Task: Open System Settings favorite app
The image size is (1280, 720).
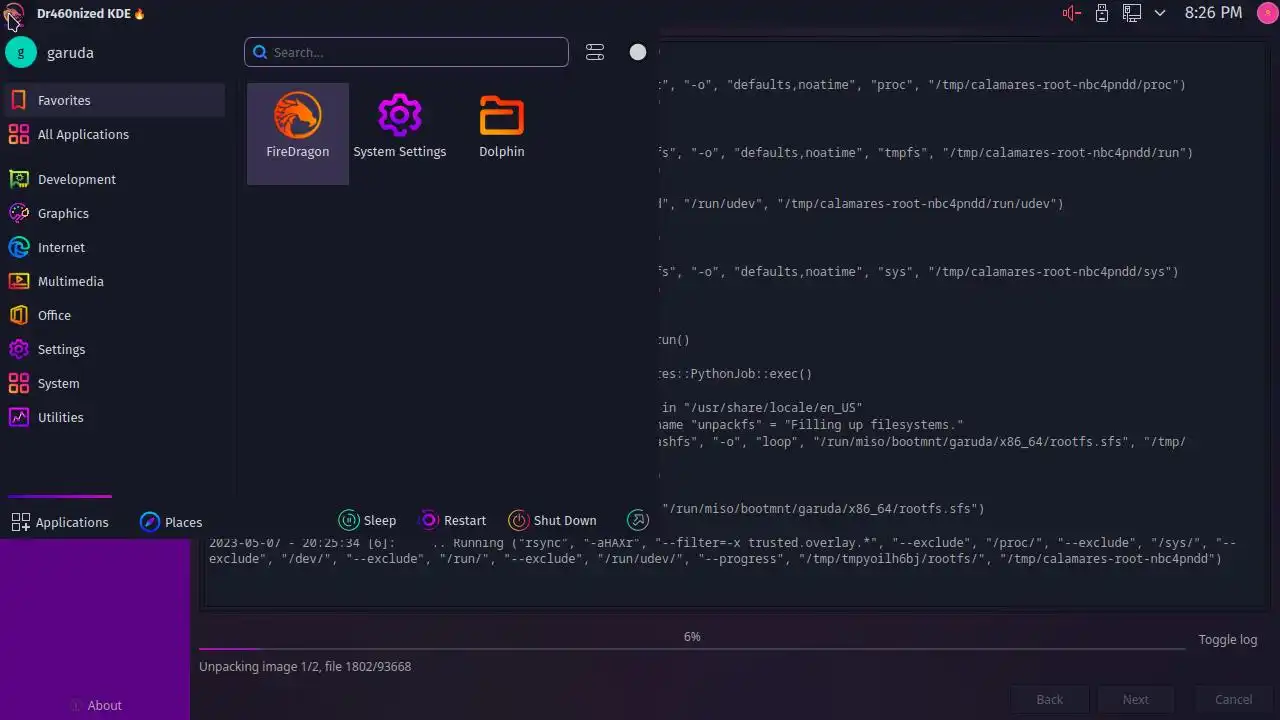Action: click(399, 133)
